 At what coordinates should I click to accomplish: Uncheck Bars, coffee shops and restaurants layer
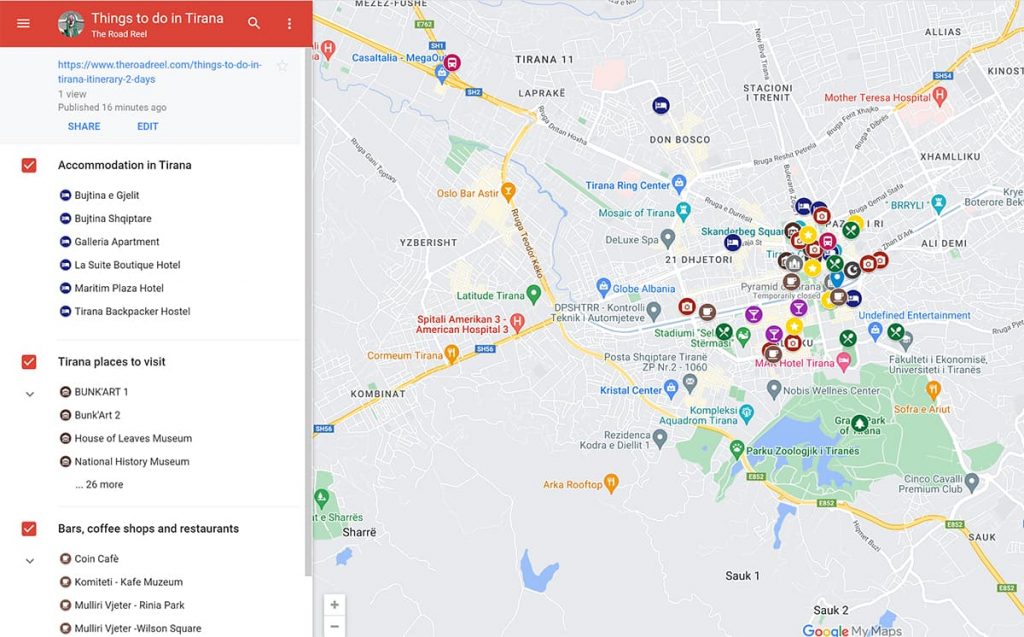[29, 529]
